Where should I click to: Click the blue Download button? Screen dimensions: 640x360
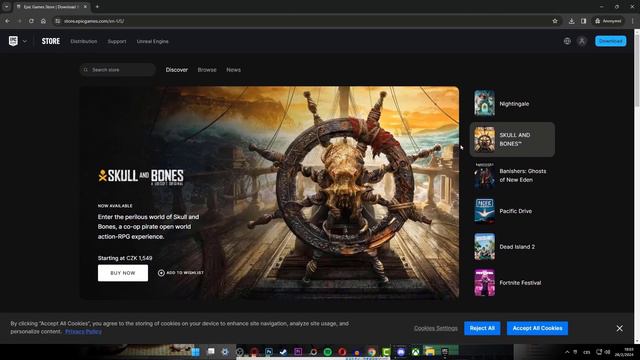click(611, 41)
